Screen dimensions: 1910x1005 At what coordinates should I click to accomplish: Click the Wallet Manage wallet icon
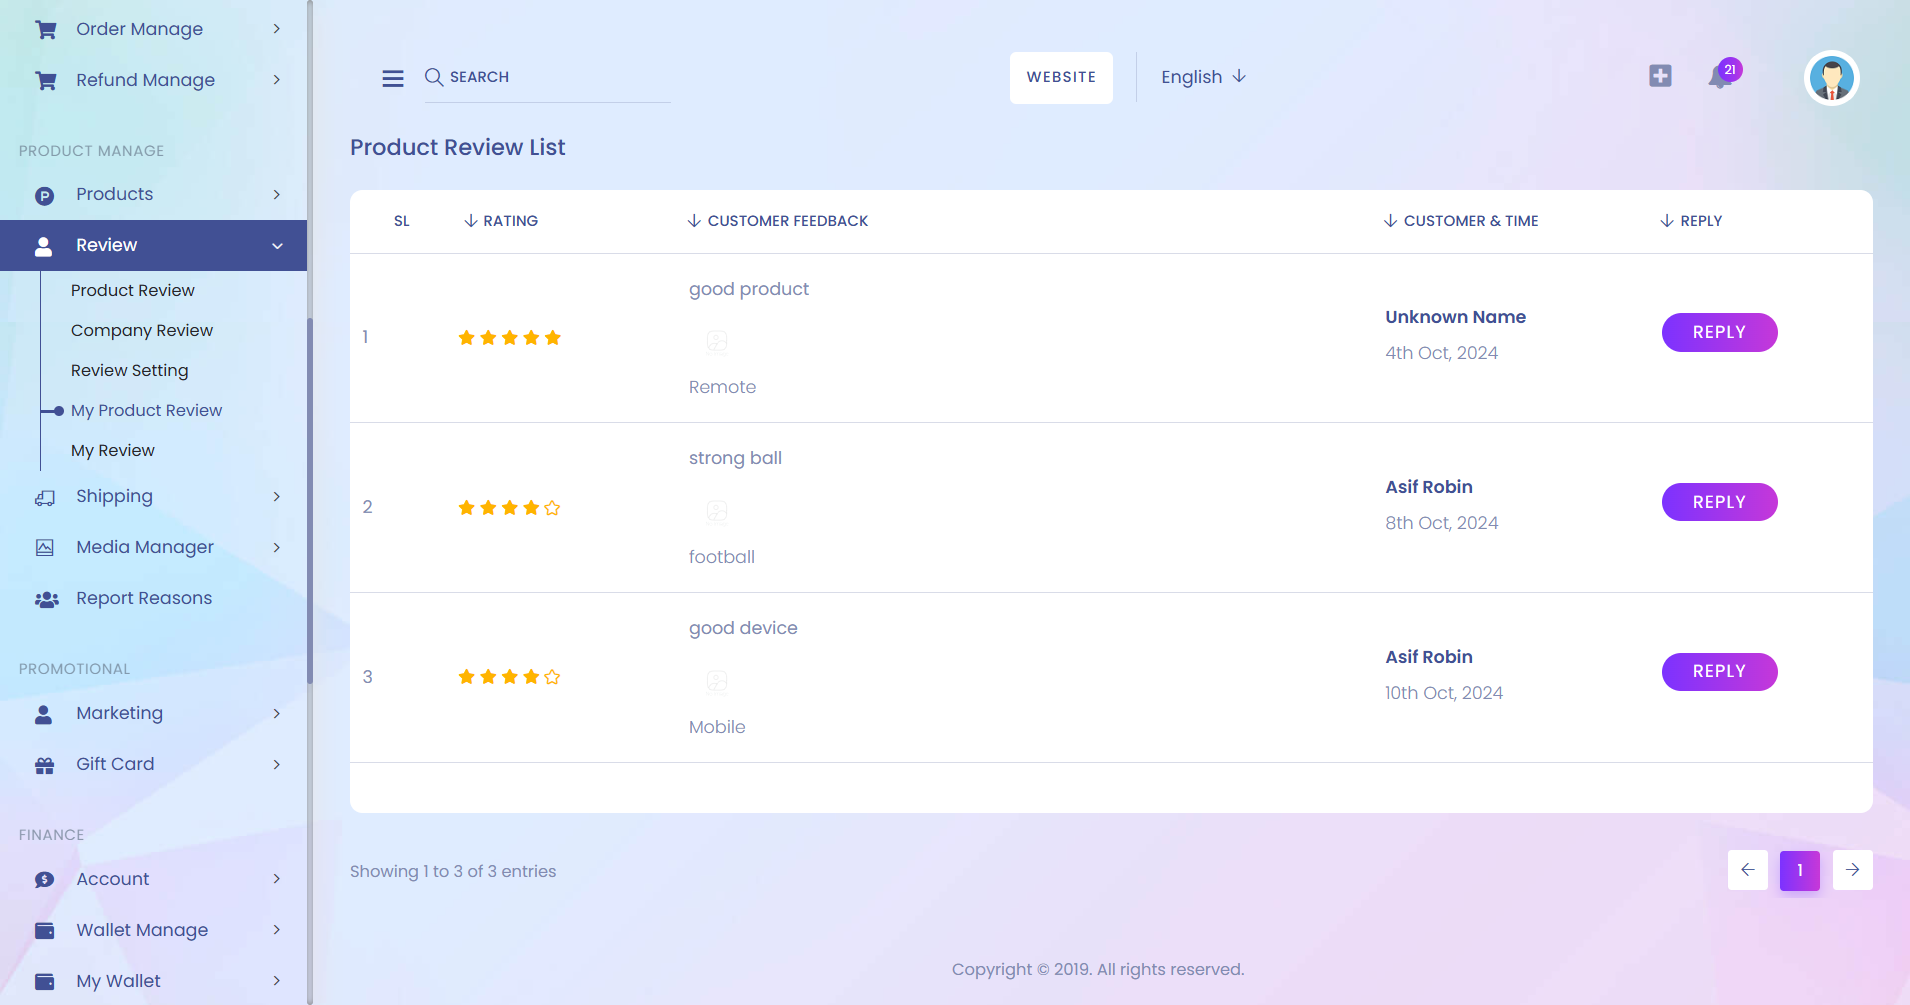[45, 930]
